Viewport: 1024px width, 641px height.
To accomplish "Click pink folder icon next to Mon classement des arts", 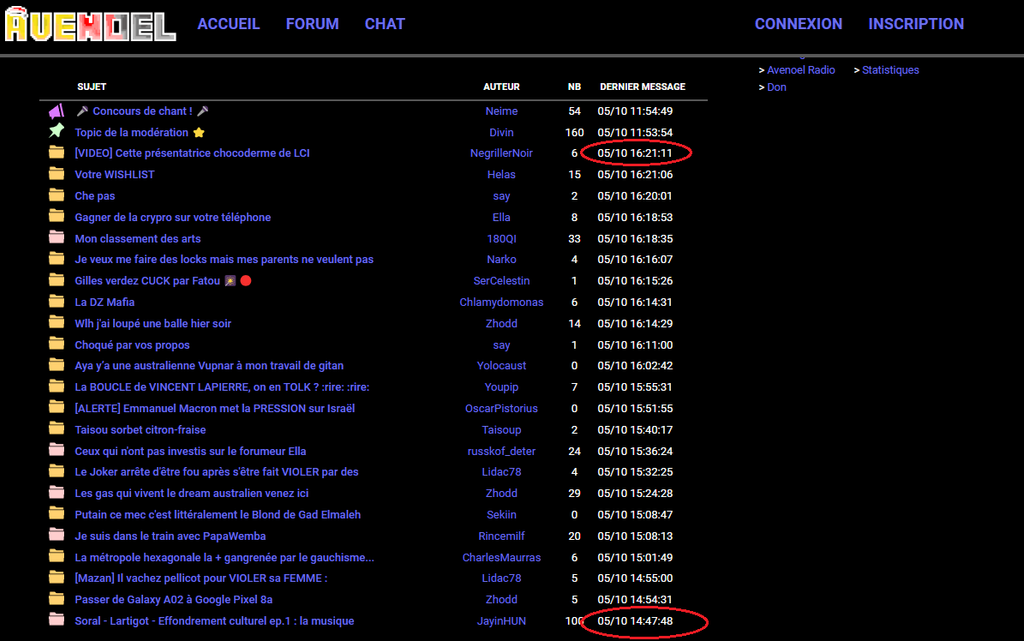I will coord(57,238).
